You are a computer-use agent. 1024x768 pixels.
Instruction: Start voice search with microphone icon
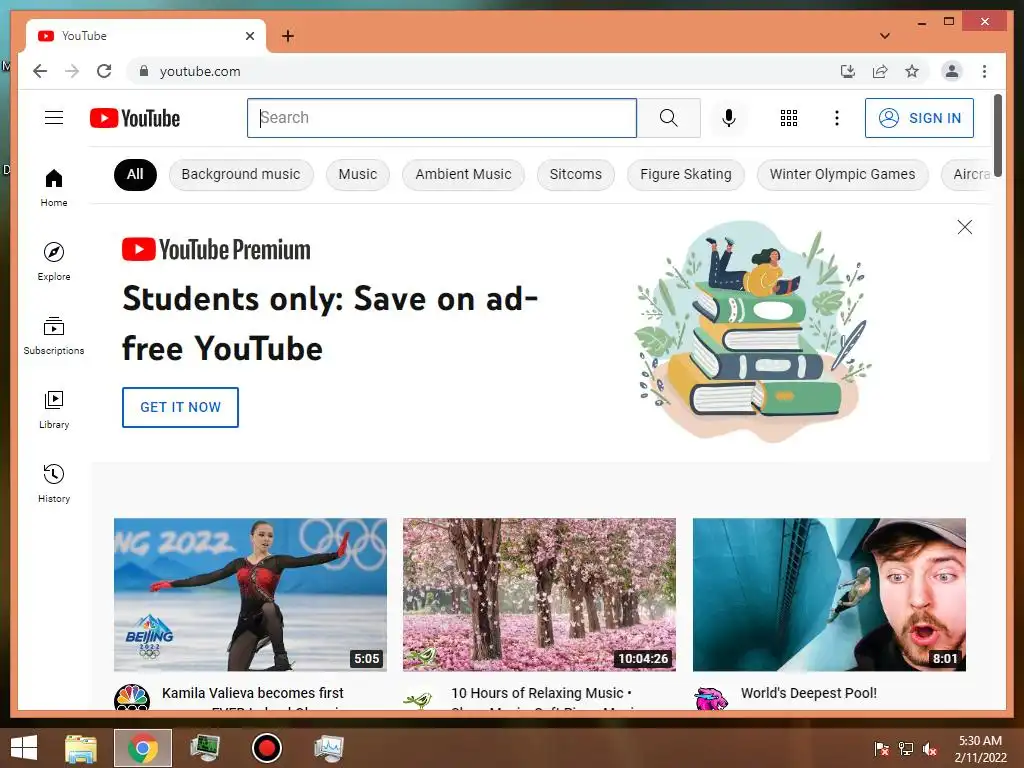pyautogui.click(x=729, y=118)
